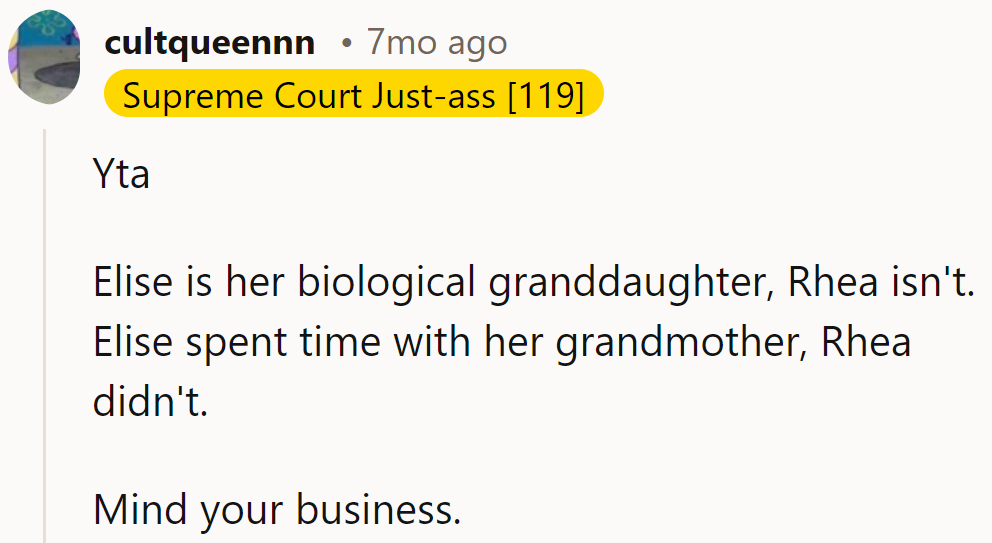Click cultqueennn's avatar image
The image size is (992, 543).
42,58
